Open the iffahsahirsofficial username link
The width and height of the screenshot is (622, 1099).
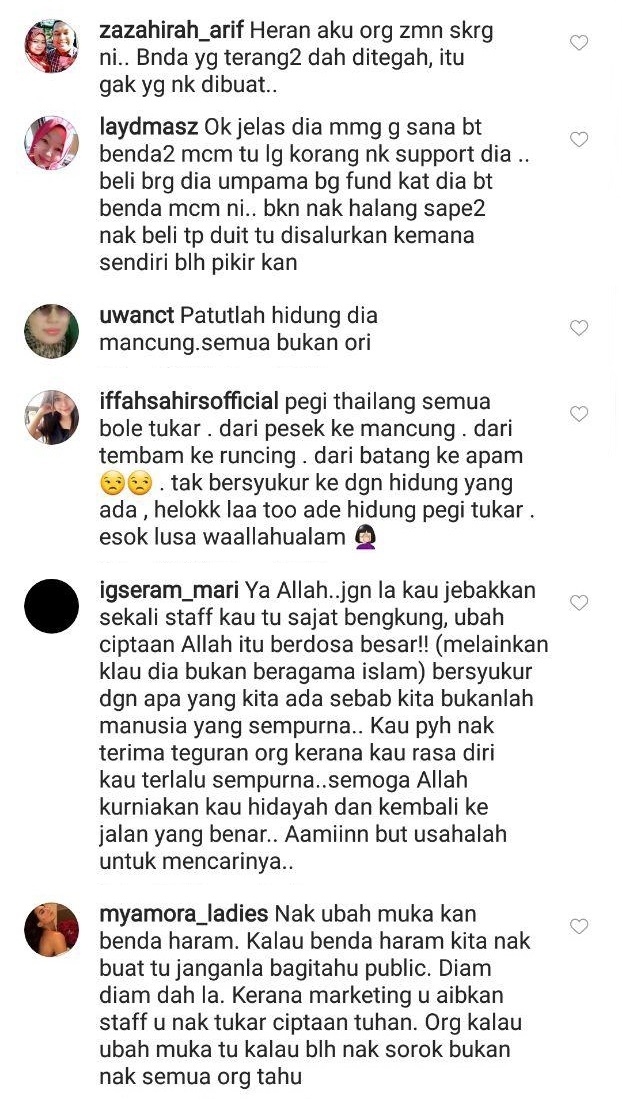click(189, 402)
